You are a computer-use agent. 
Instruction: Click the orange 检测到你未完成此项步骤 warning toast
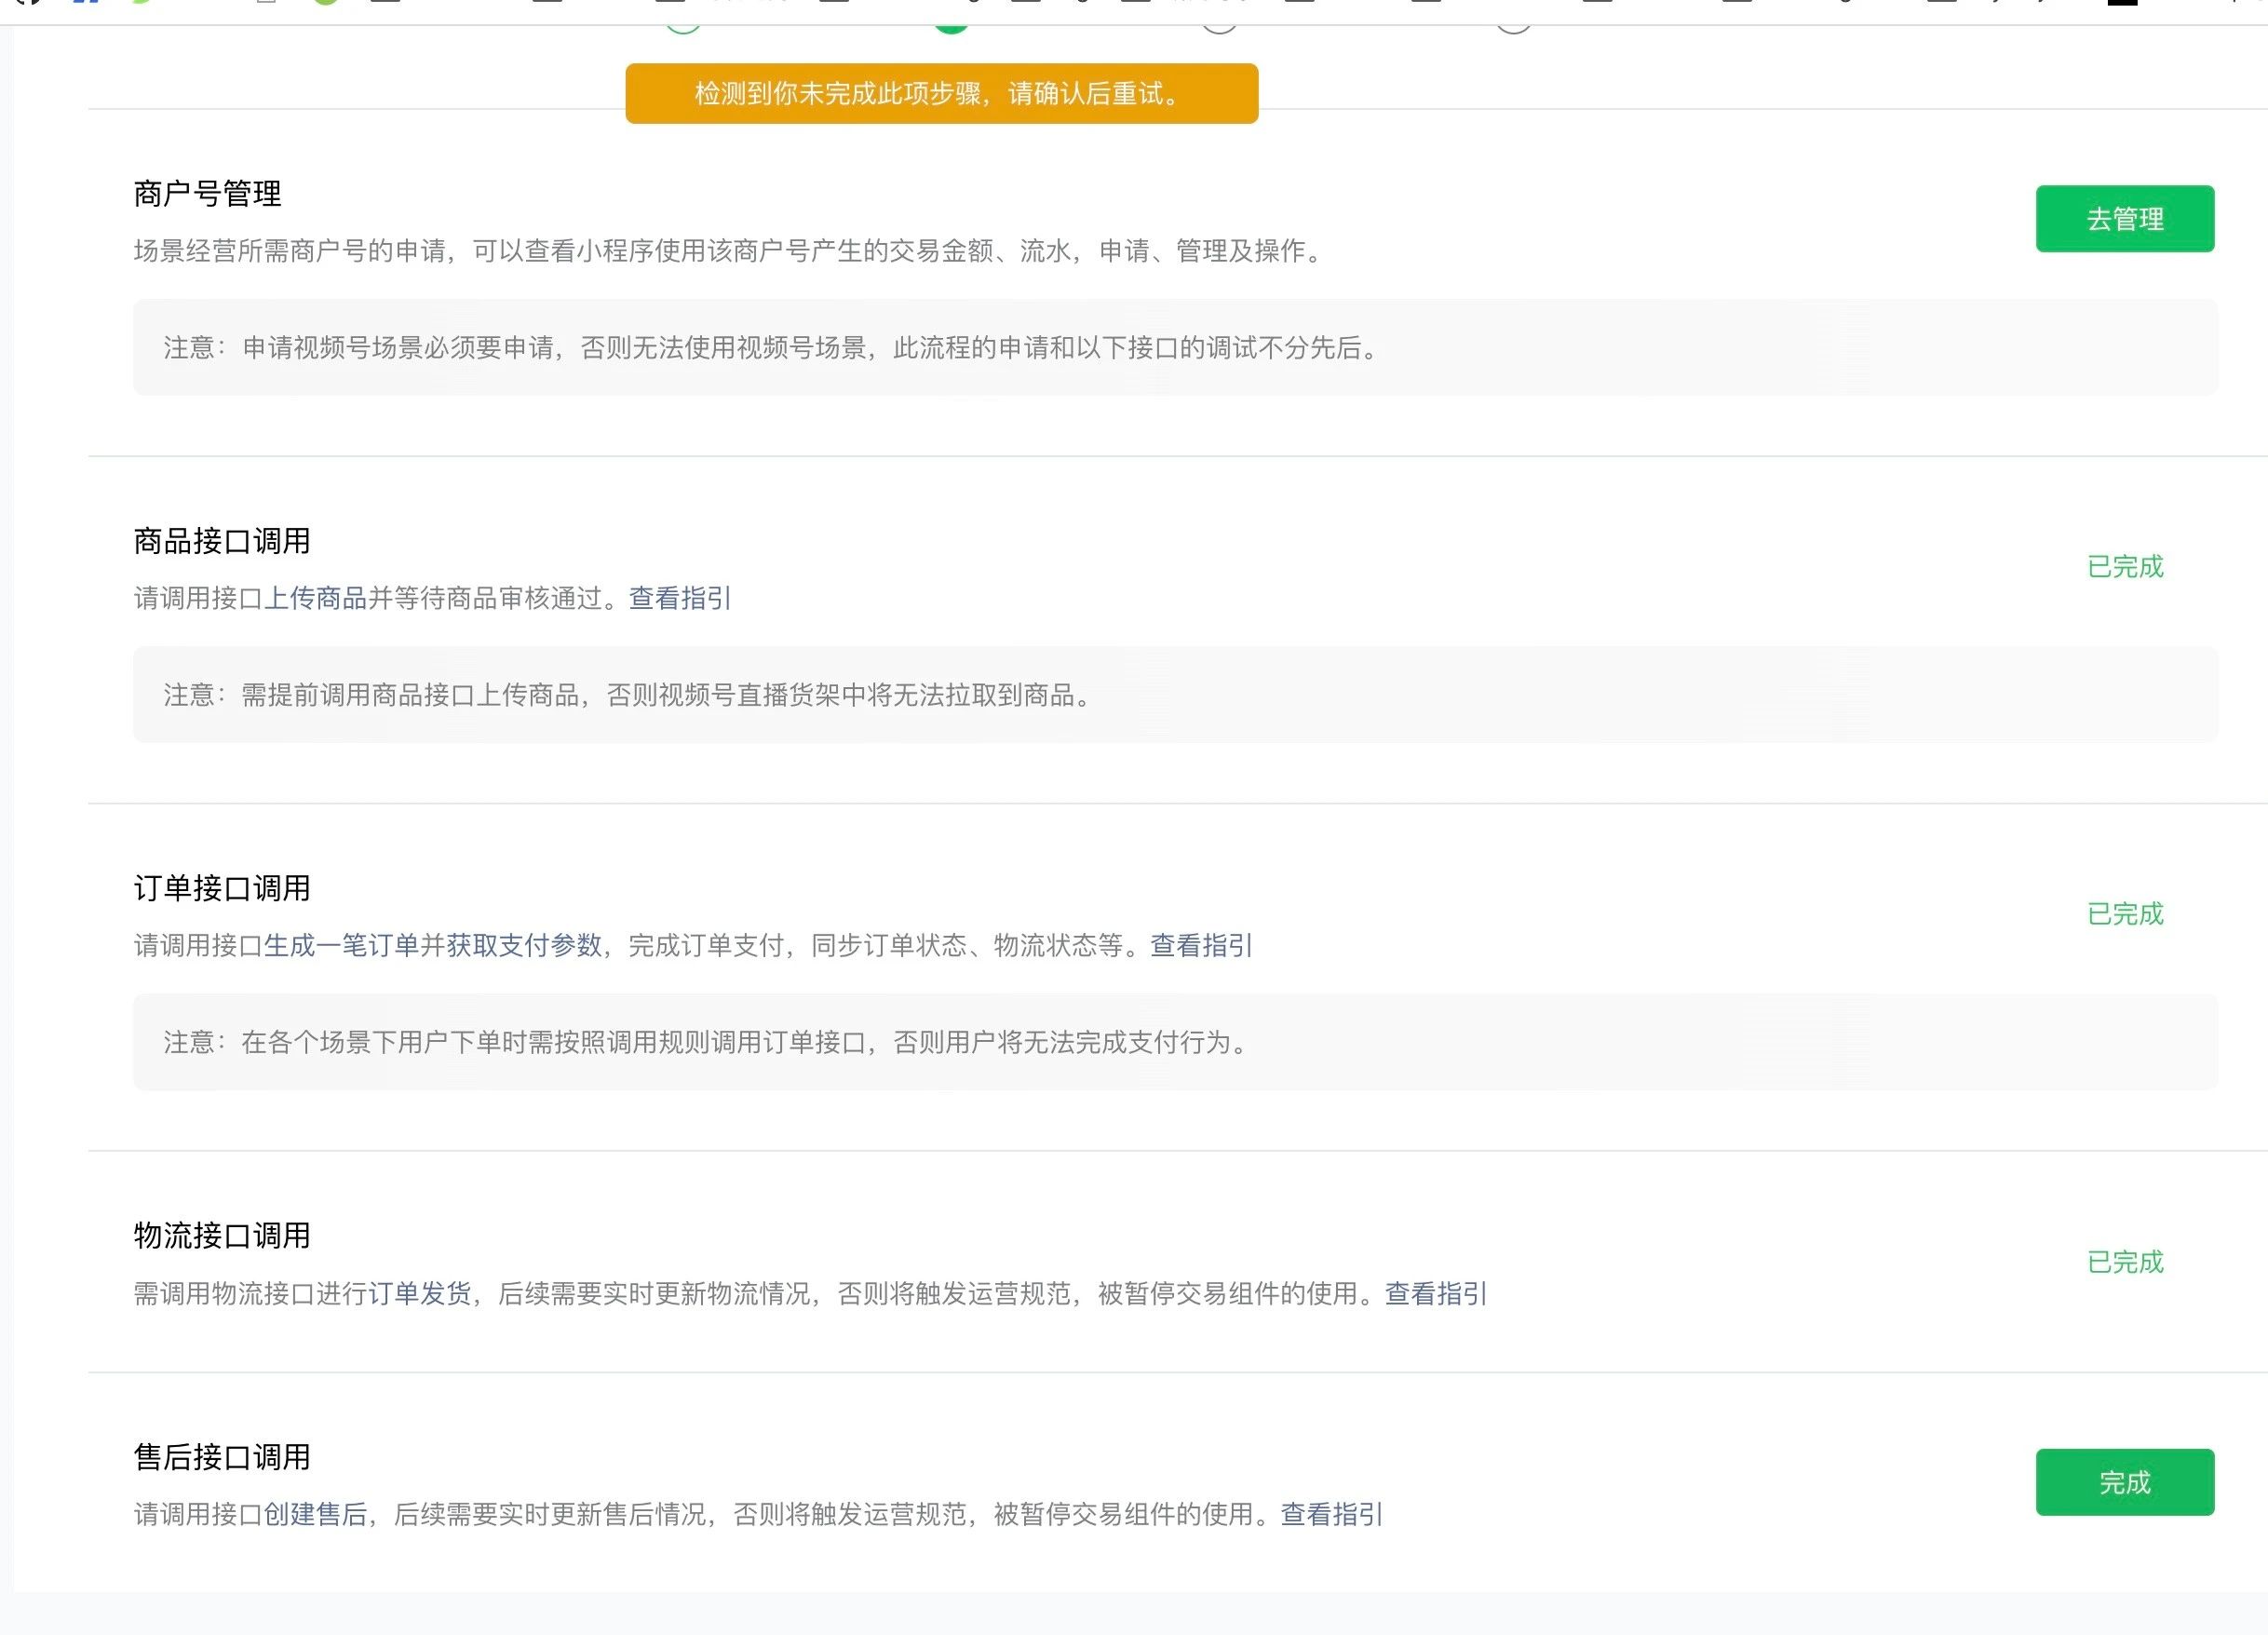pyautogui.click(x=941, y=94)
